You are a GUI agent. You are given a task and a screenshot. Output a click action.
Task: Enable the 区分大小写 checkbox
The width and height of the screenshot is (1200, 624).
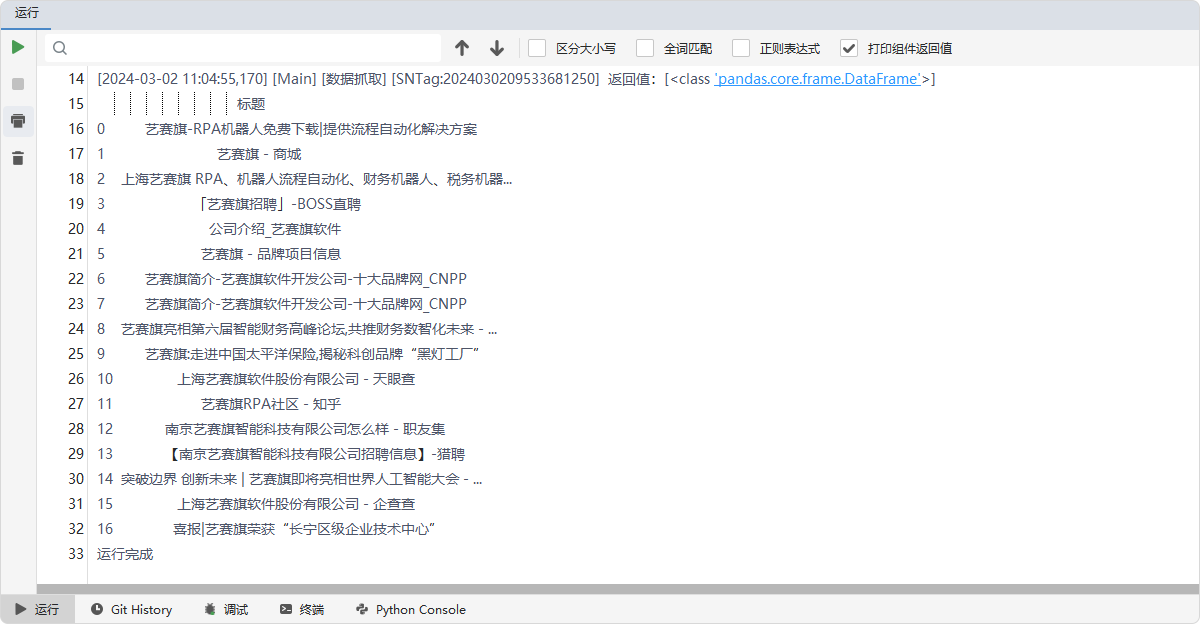pyautogui.click(x=537, y=48)
